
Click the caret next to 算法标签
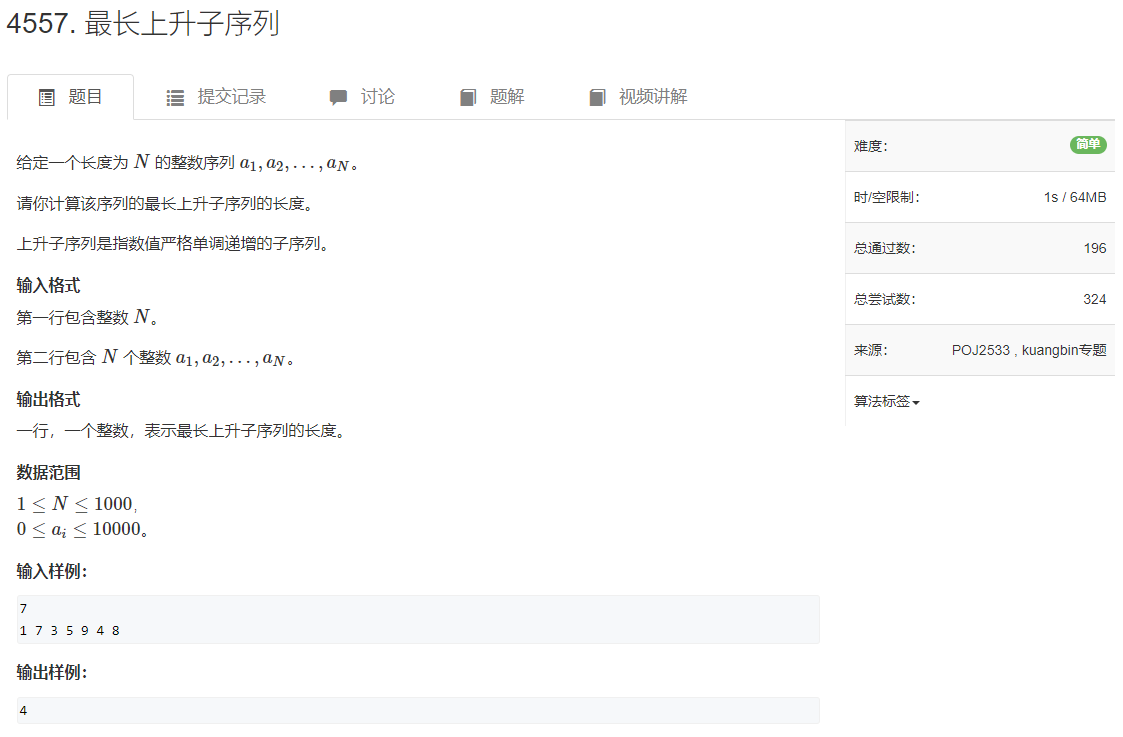pos(916,403)
